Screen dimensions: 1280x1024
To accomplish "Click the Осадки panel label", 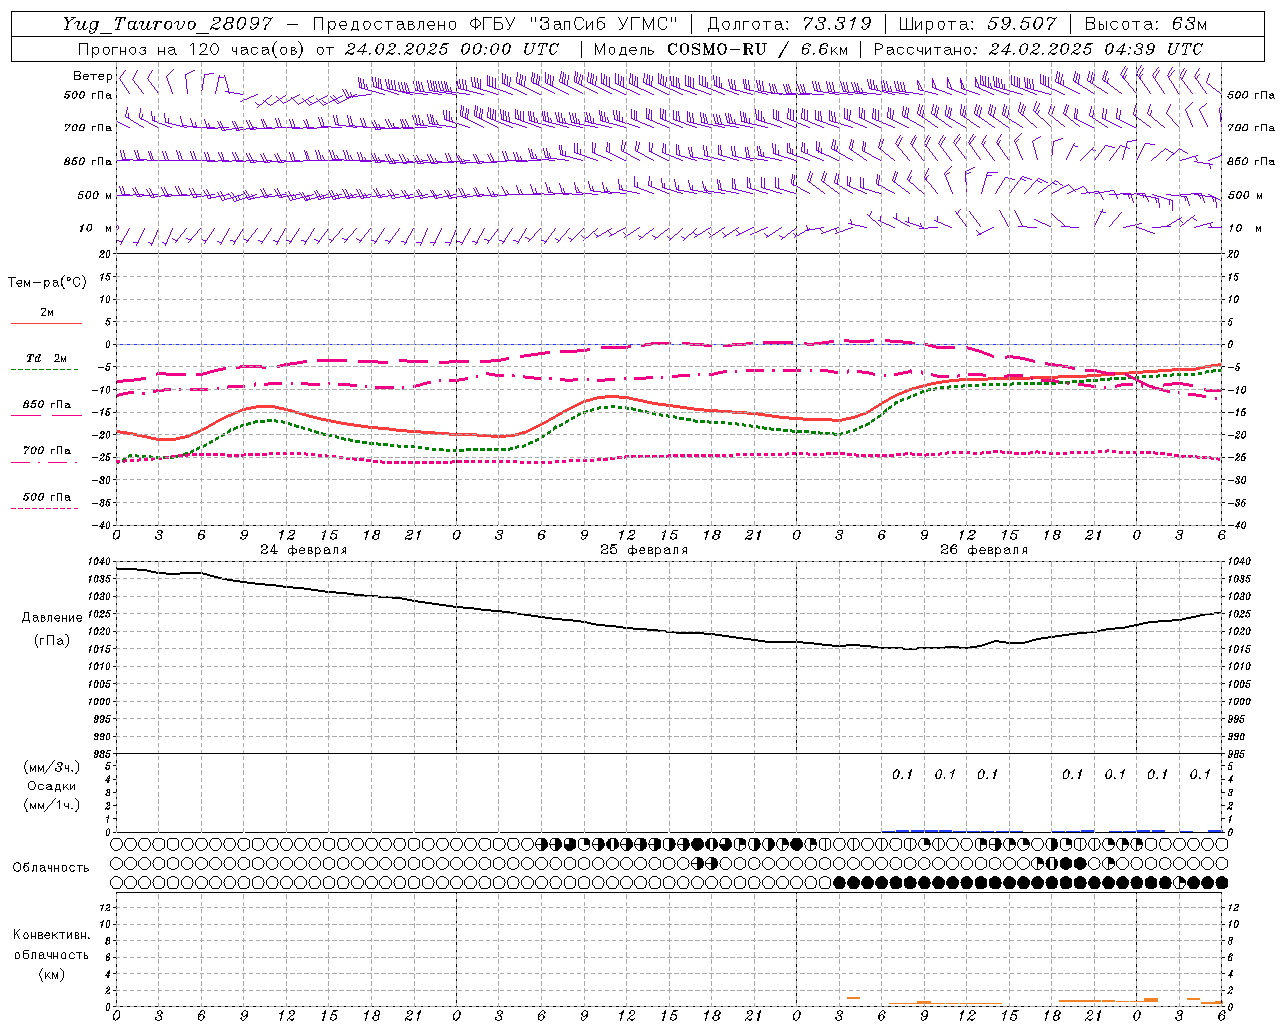I will [52, 786].
